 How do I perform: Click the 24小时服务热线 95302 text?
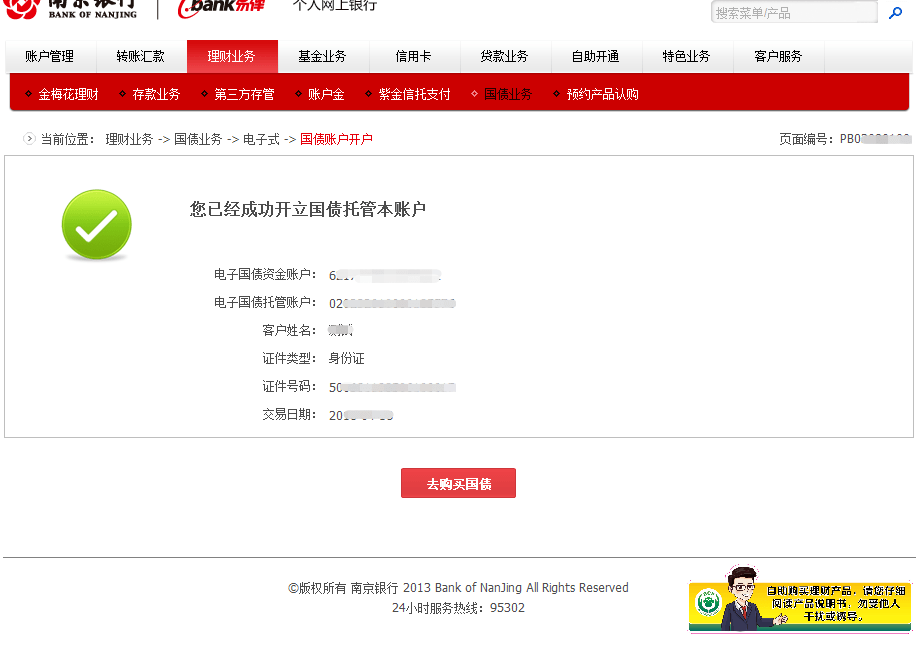[x=458, y=608]
